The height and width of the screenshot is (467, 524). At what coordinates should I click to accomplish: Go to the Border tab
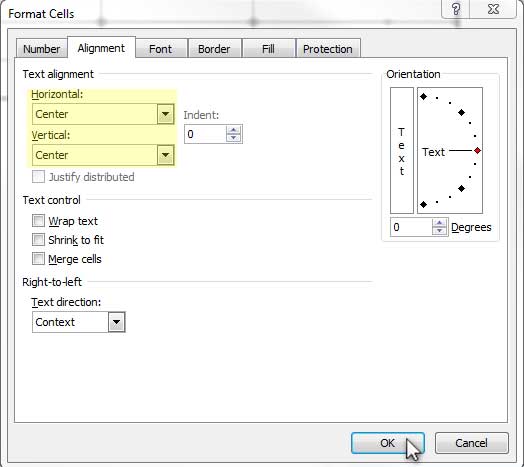[x=214, y=49]
